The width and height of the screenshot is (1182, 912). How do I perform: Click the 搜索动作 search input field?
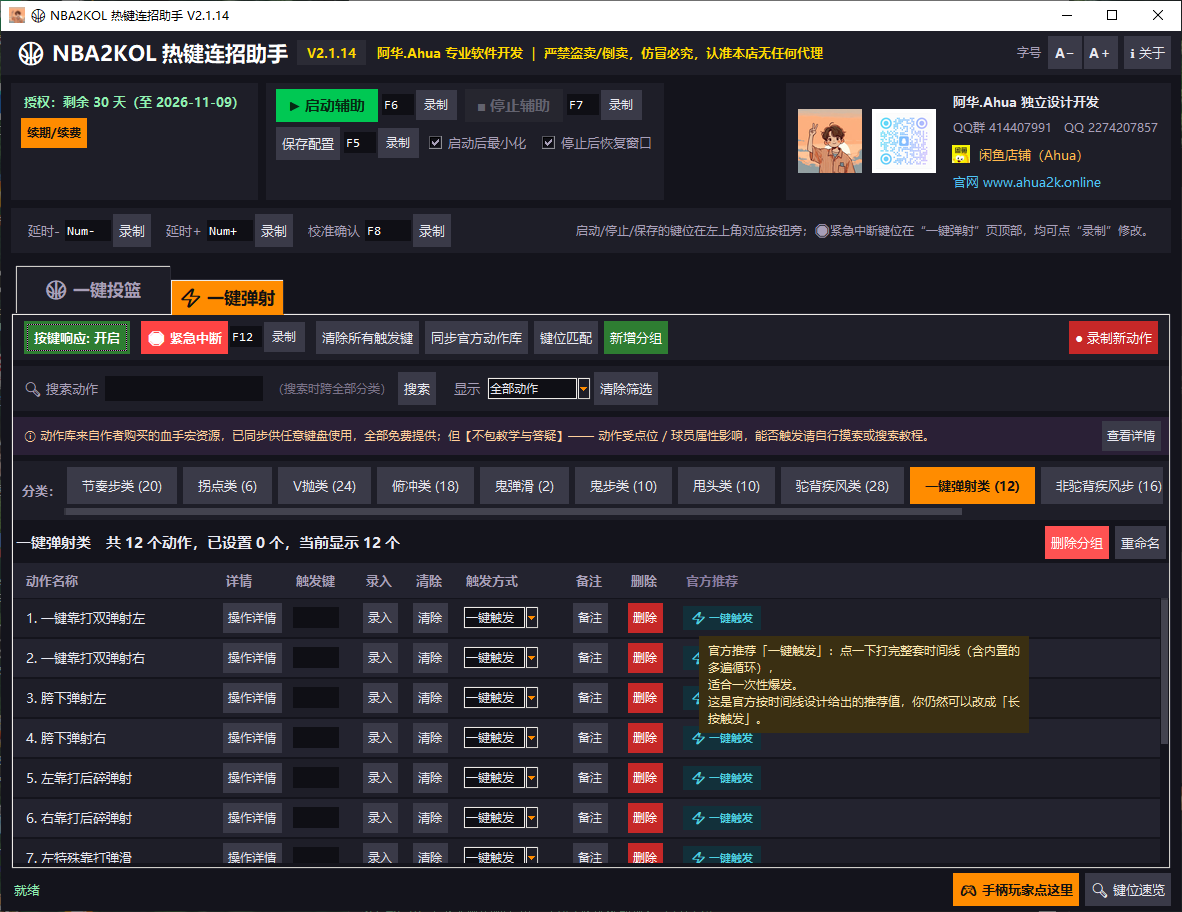tap(184, 389)
